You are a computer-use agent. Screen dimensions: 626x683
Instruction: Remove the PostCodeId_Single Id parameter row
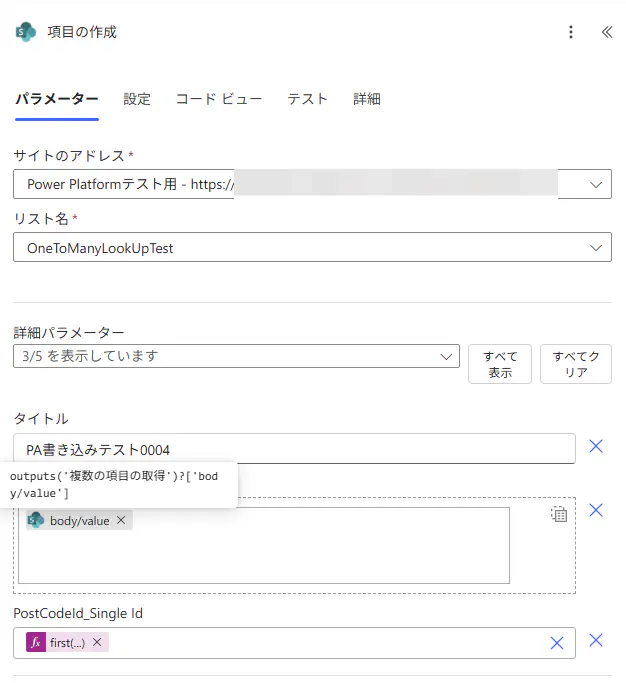[x=596, y=642]
